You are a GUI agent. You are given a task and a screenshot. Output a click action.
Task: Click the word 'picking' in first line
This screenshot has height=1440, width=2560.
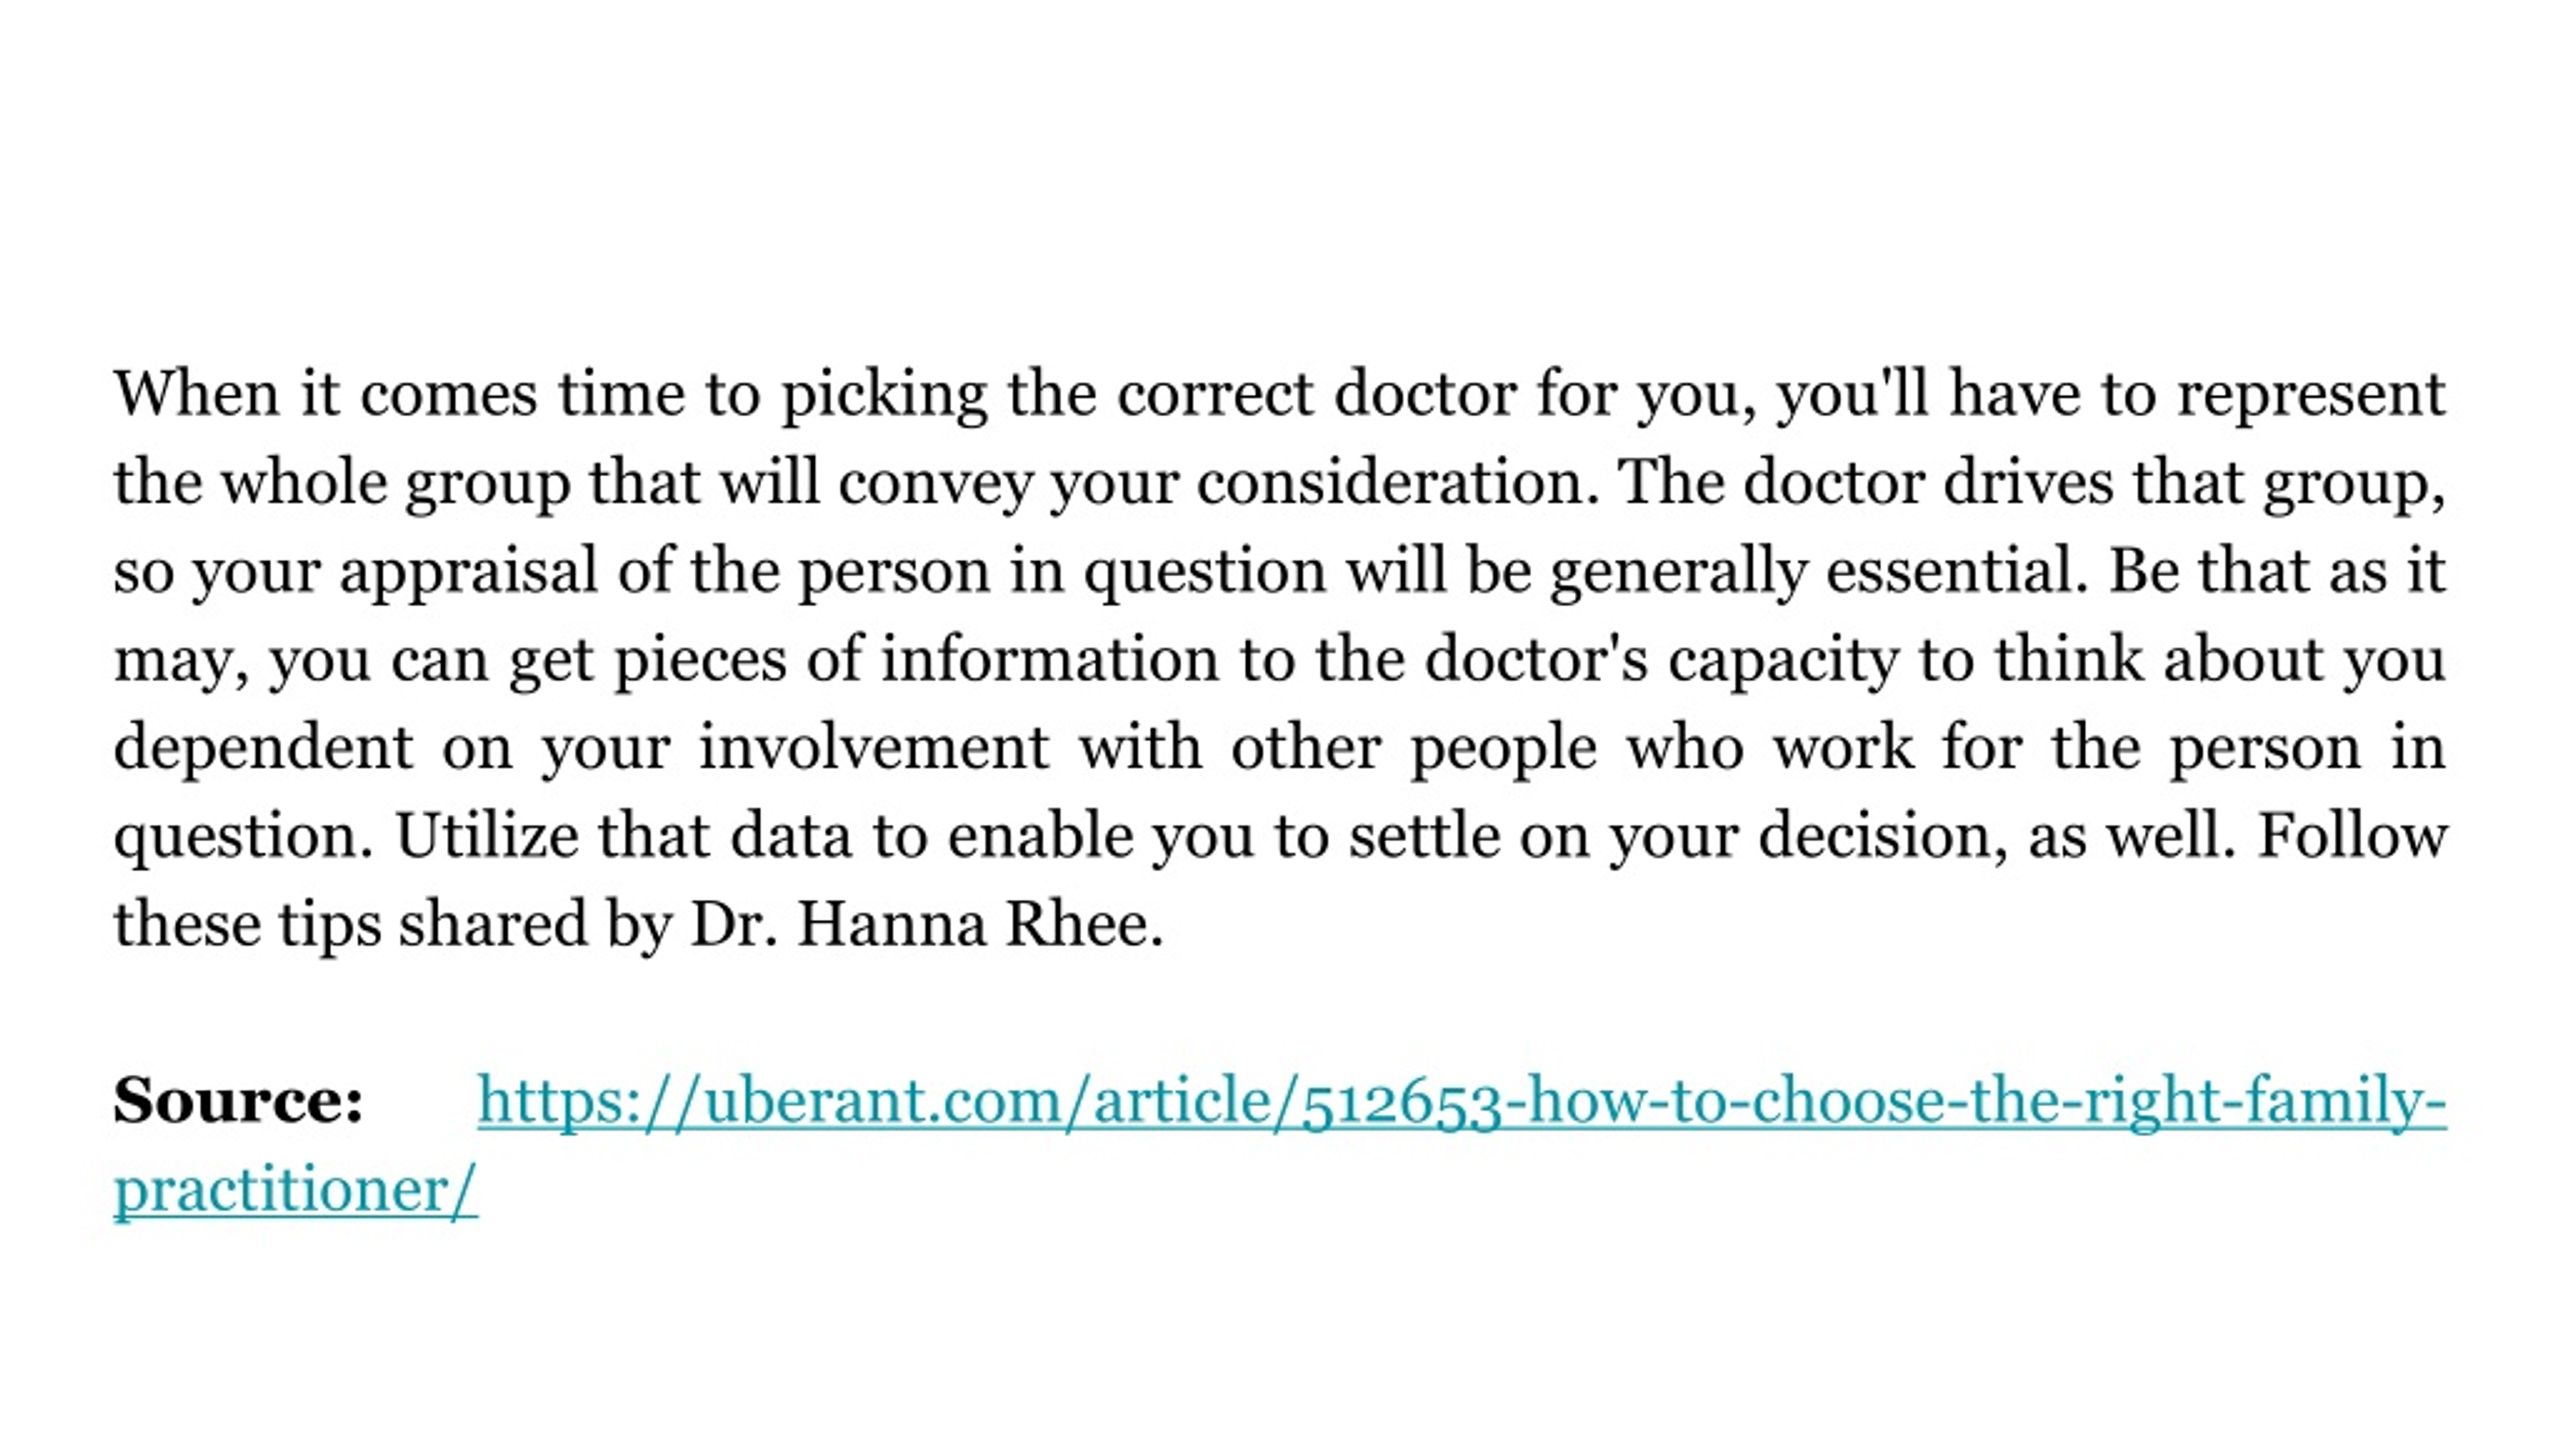pos(884,398)
